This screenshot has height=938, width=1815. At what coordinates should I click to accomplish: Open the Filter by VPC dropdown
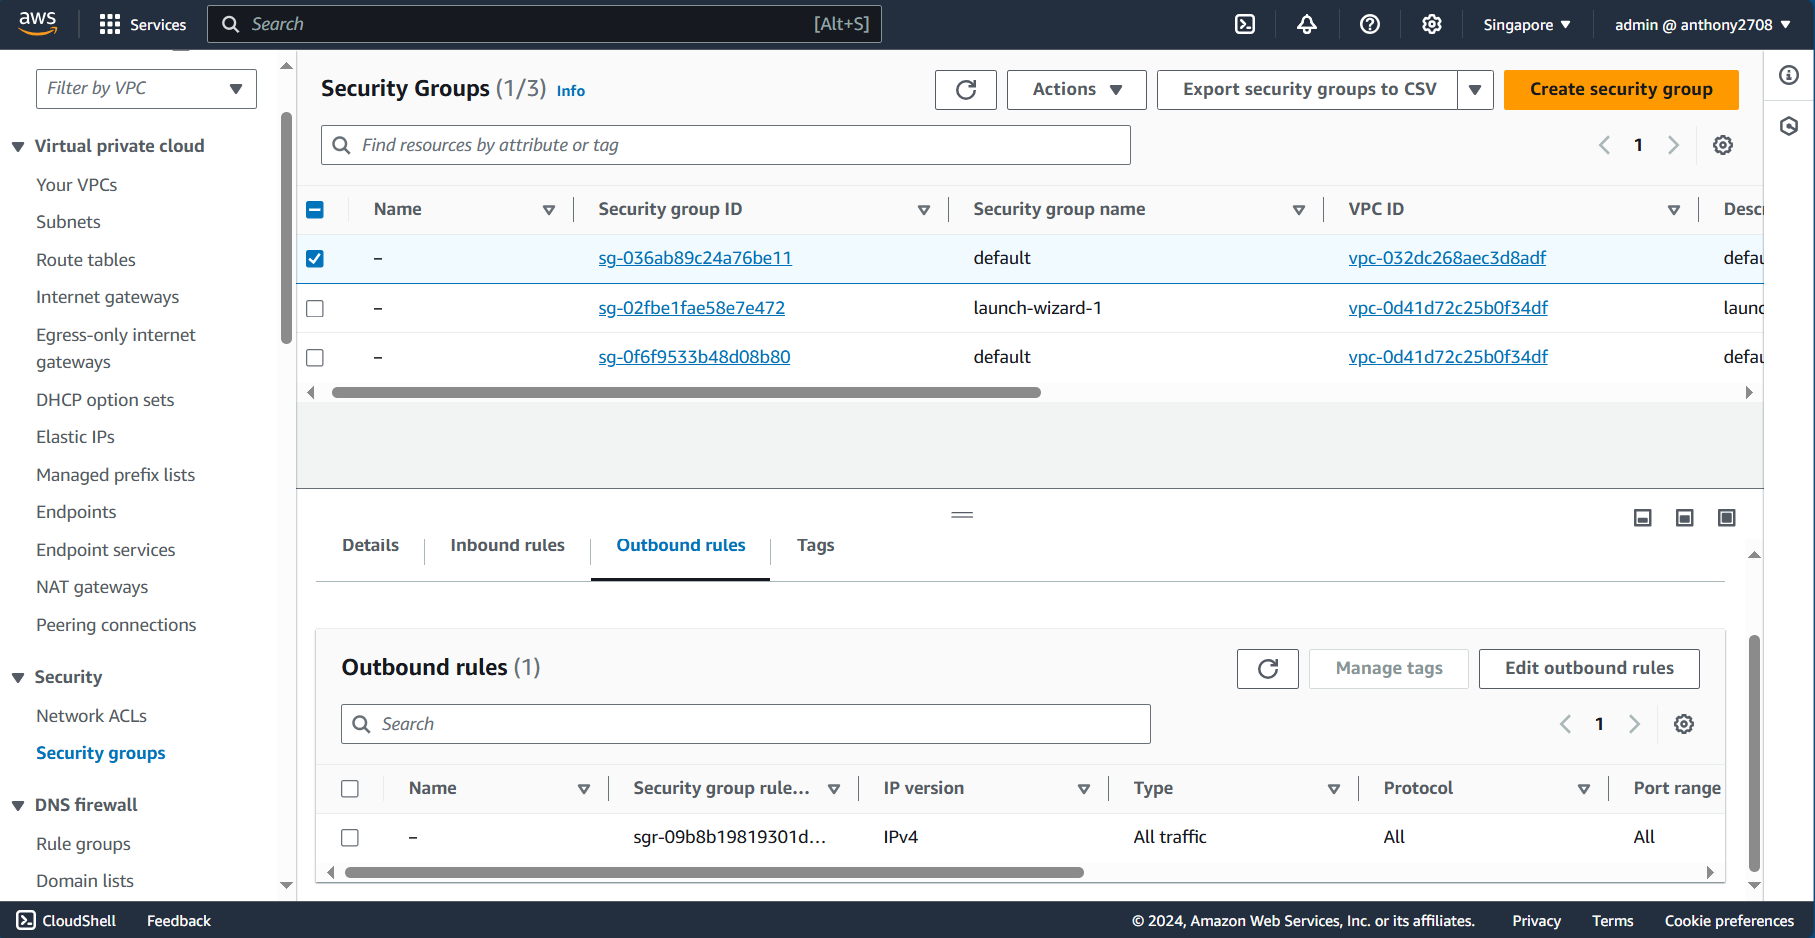point(146,89)
